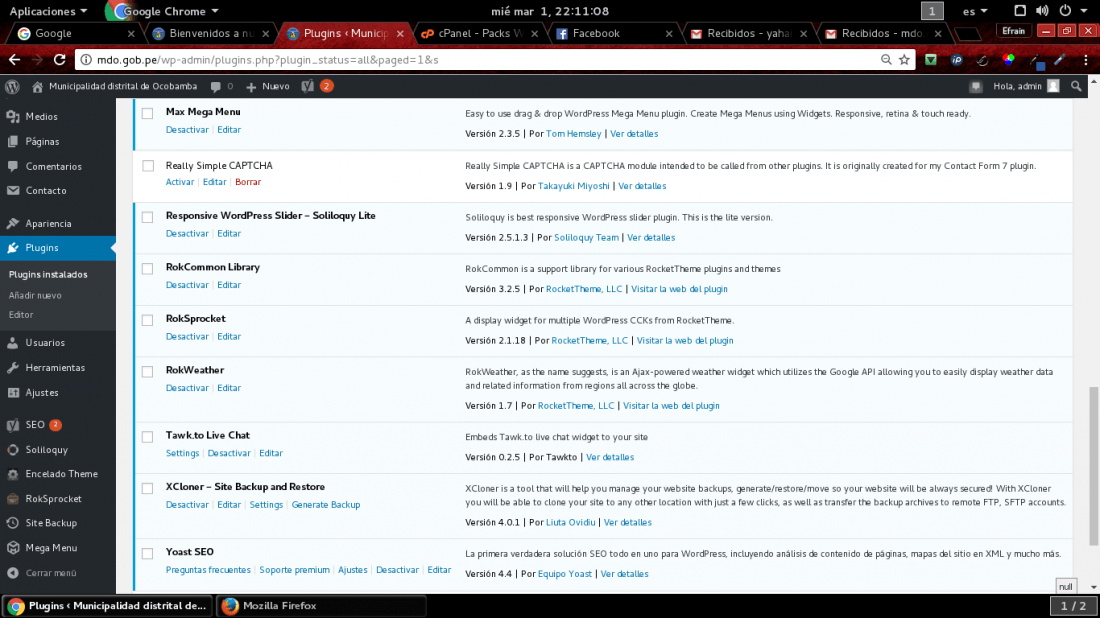Open the WordPress logo menu

[12, 86]
